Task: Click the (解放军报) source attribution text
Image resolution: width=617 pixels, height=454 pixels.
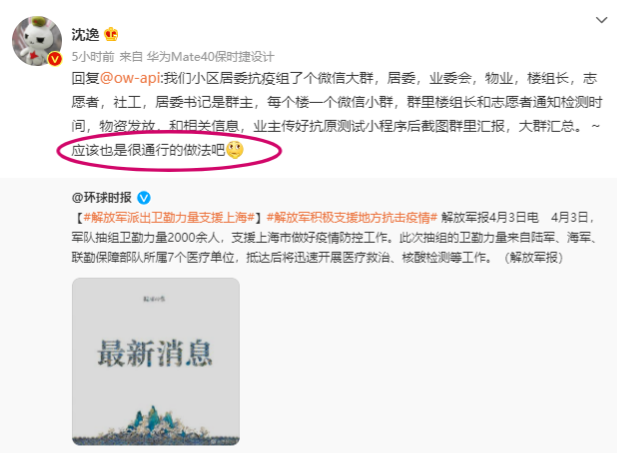Action: [533, 258]
